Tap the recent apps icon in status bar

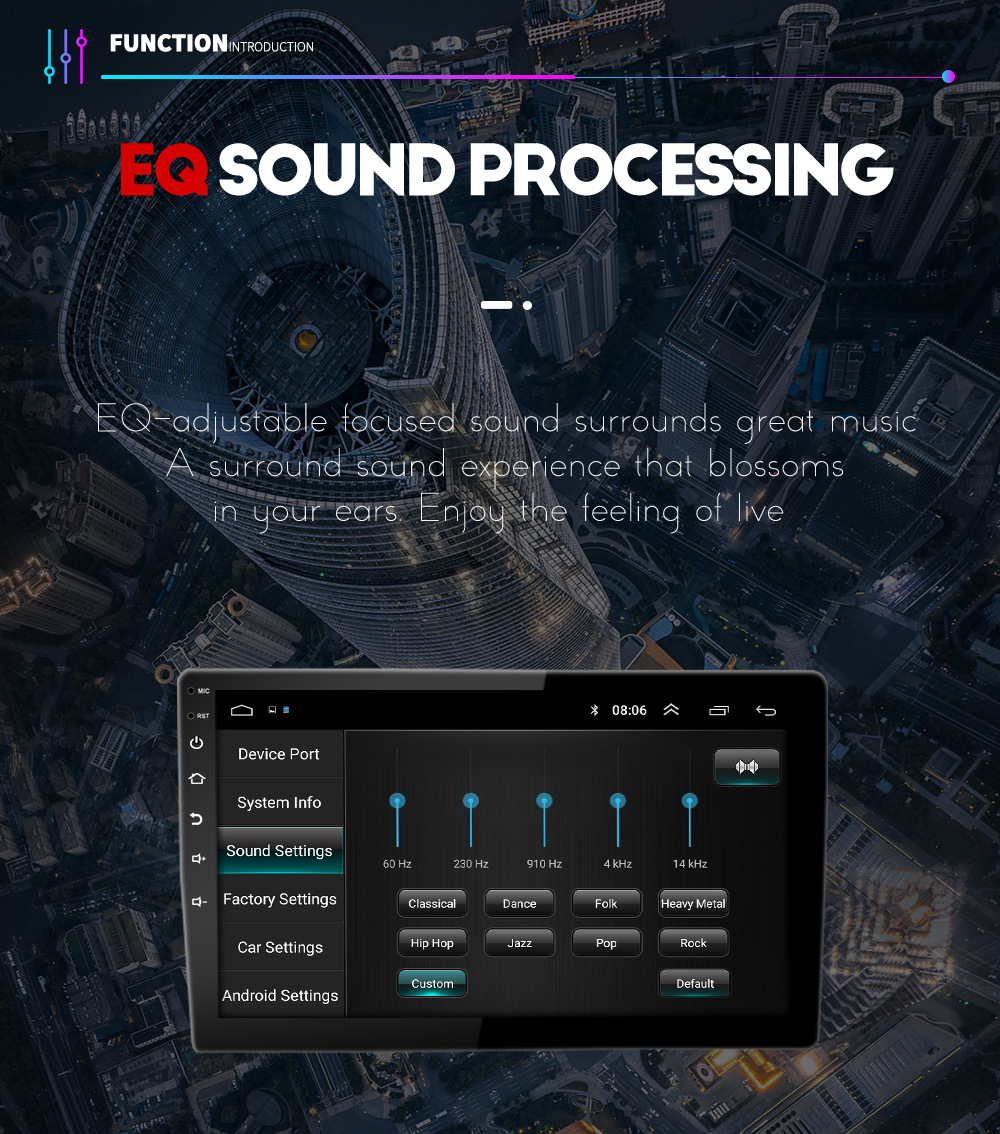719,710
